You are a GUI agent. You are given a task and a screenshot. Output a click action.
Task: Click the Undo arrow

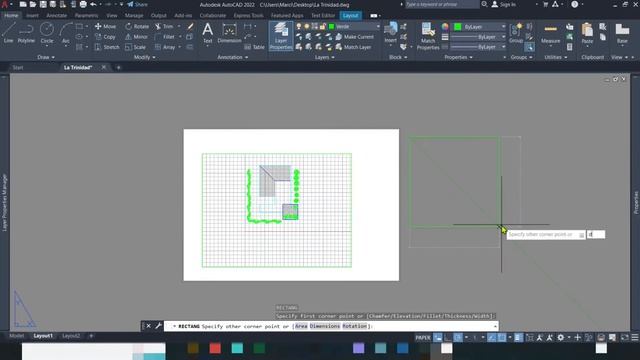93,4
